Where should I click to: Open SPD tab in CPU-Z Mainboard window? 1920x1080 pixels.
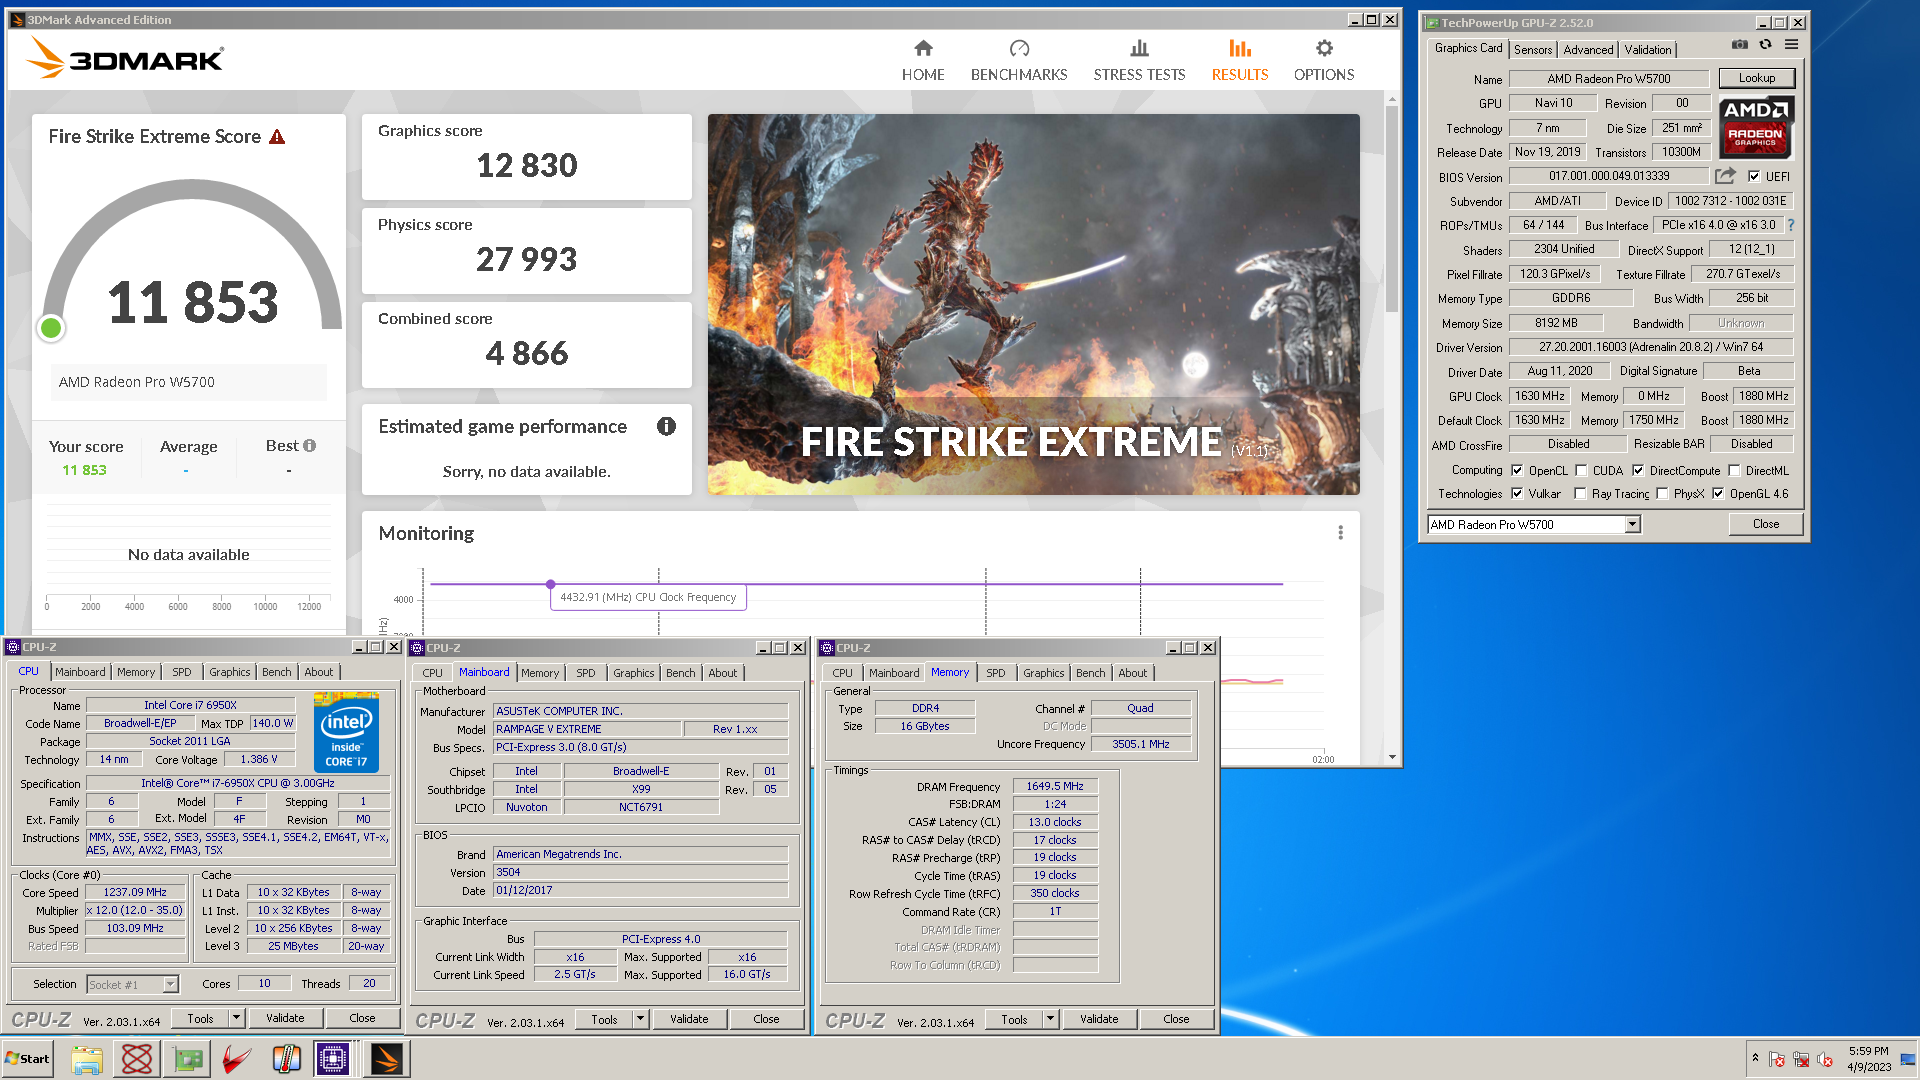coord(586,673)
